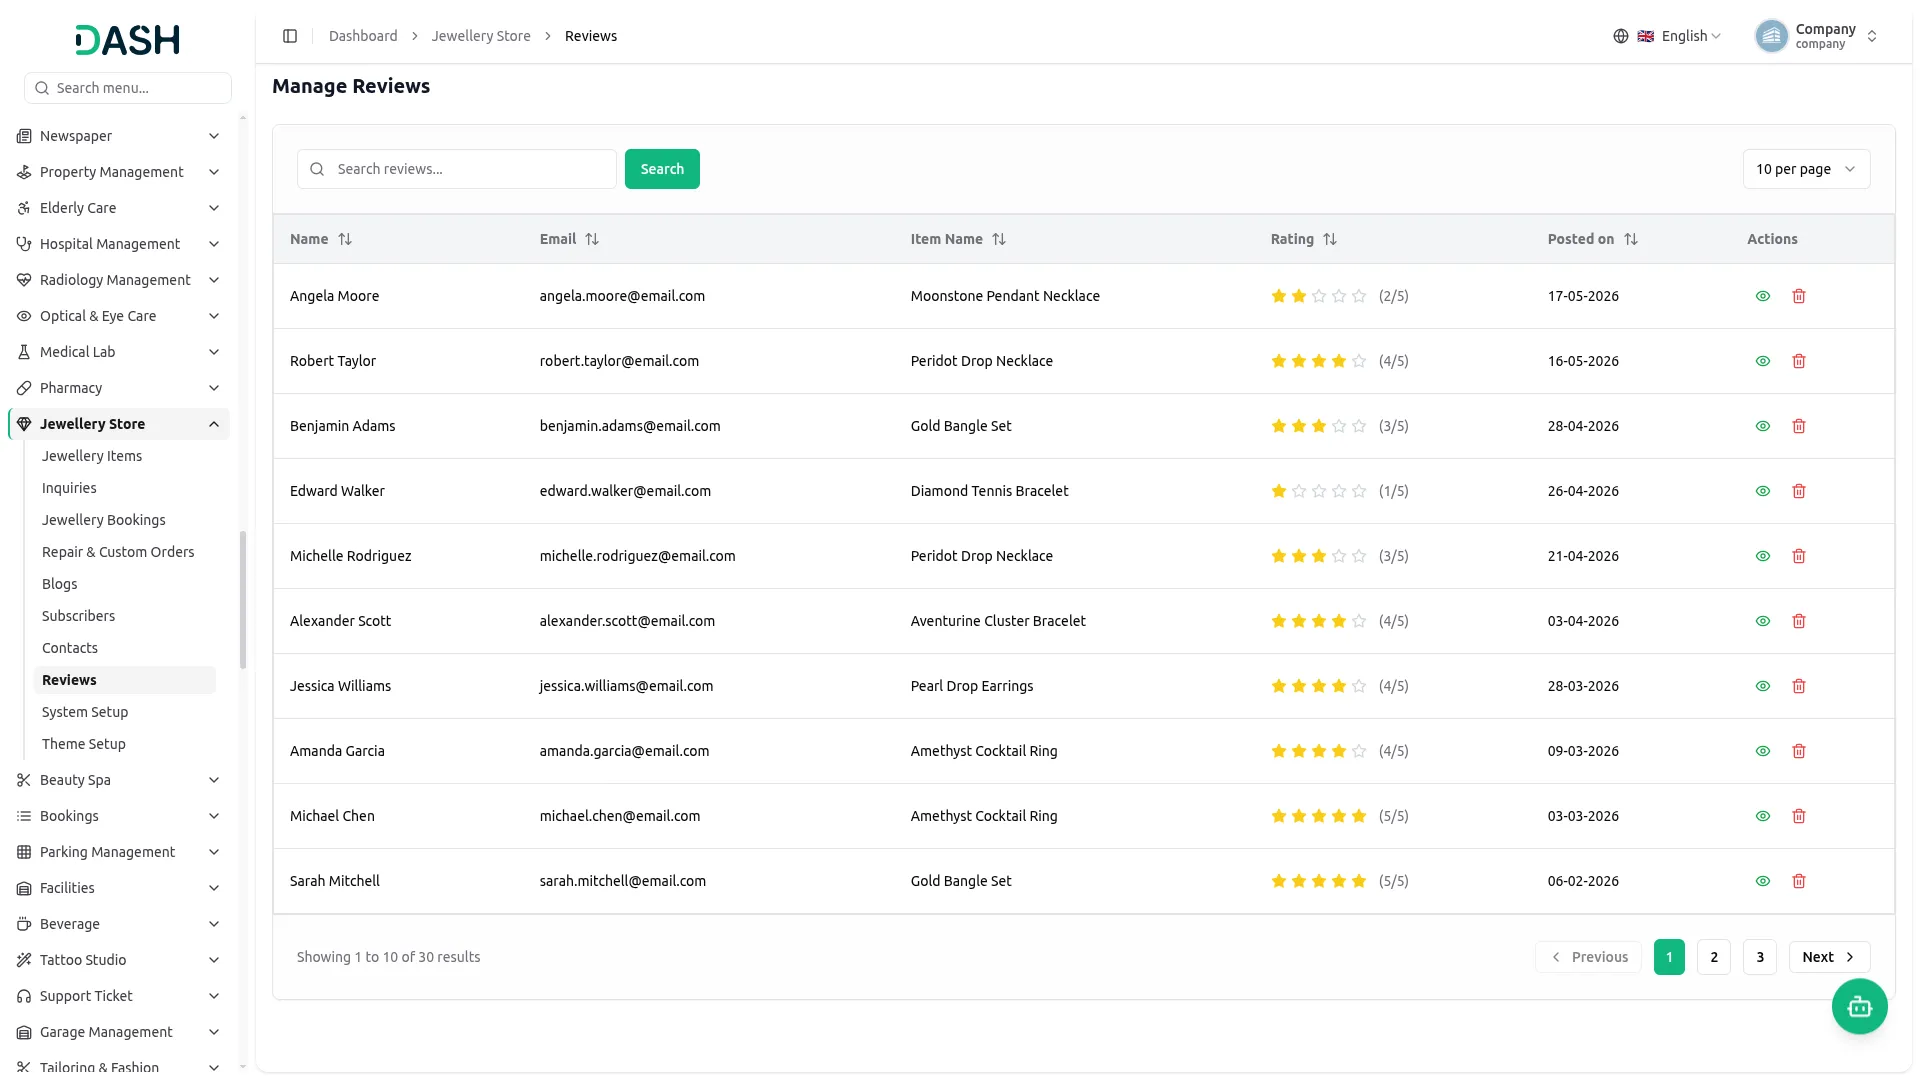View Michael Chen's review via eye icon
Screen dimensions: 1920x1080
point(1763,816)
